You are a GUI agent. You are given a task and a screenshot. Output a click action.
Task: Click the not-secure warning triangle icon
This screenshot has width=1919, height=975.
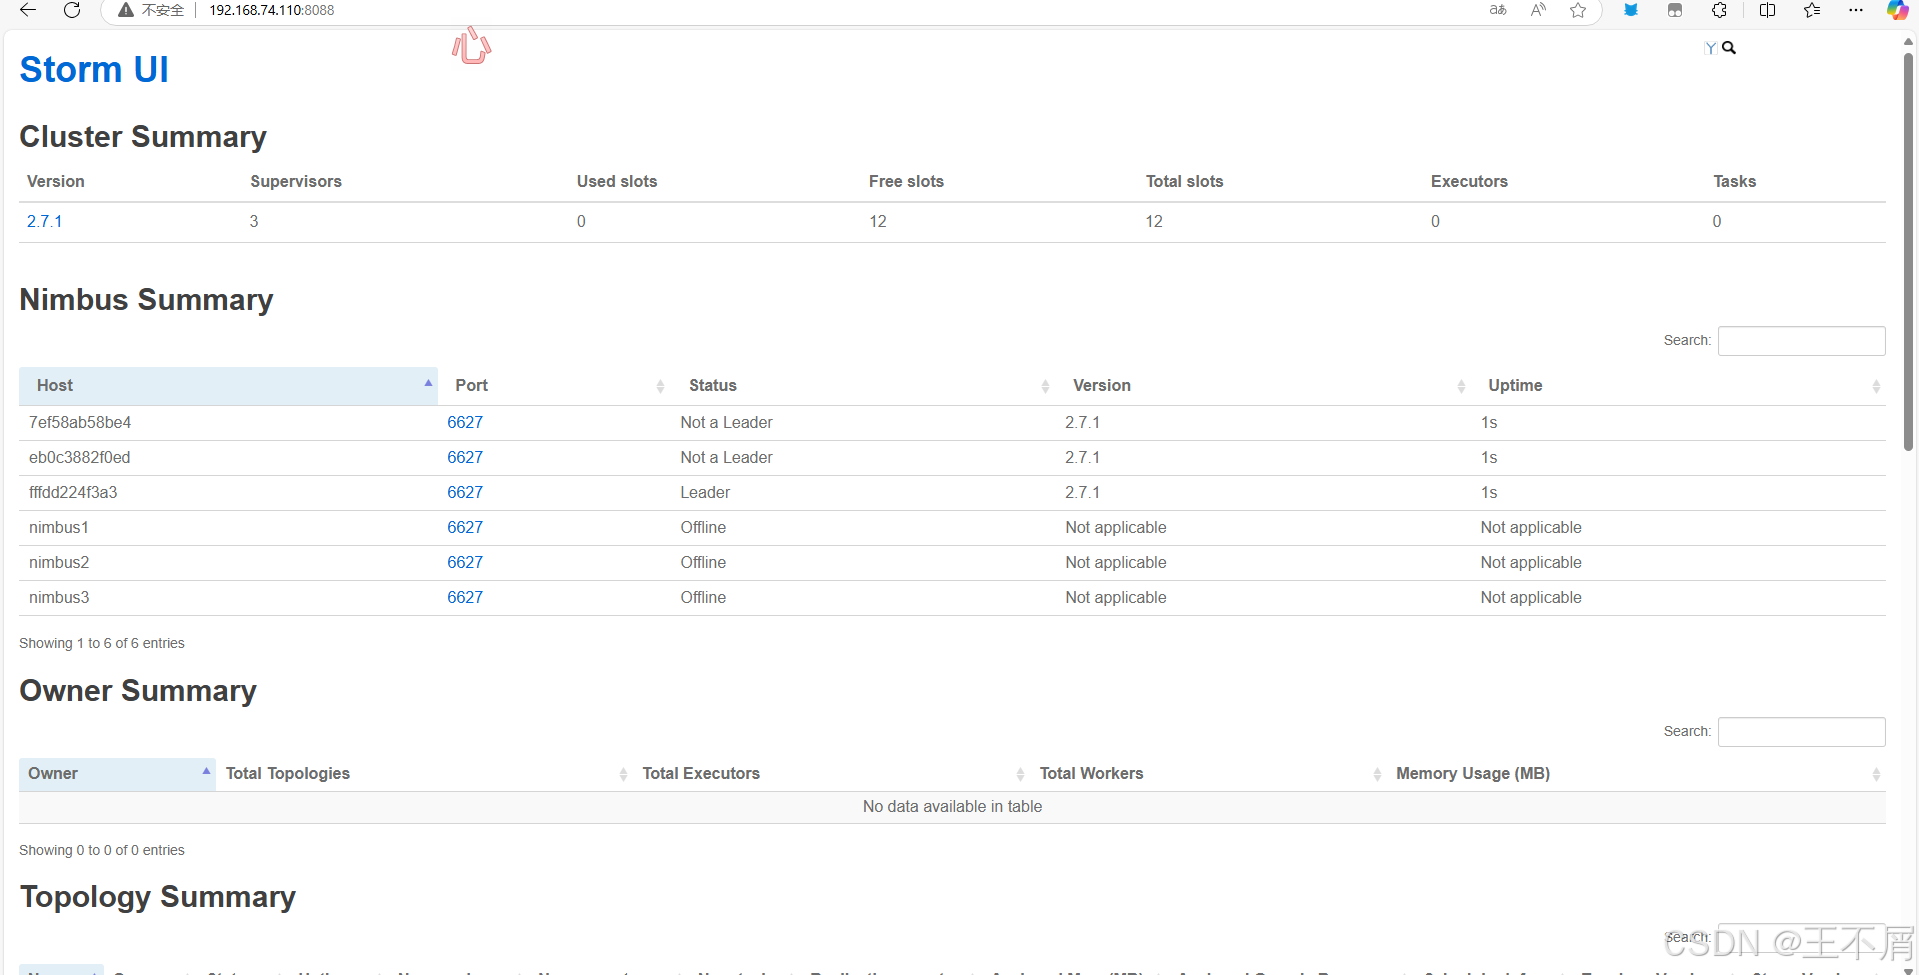click(126, 10)
